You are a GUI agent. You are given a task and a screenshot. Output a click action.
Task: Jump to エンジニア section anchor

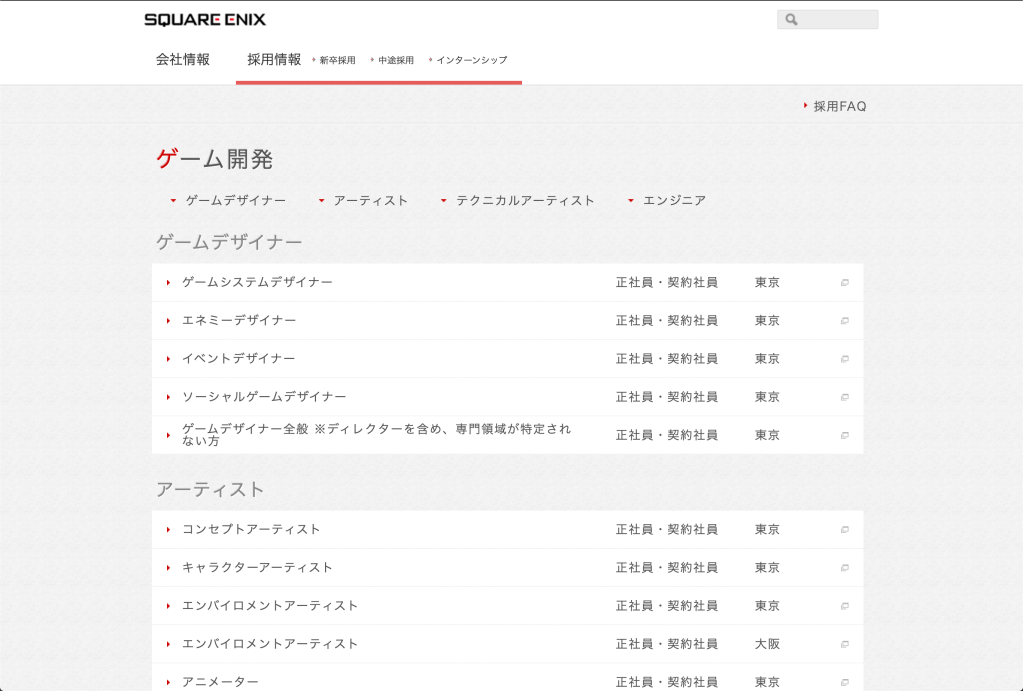point(673,201)
